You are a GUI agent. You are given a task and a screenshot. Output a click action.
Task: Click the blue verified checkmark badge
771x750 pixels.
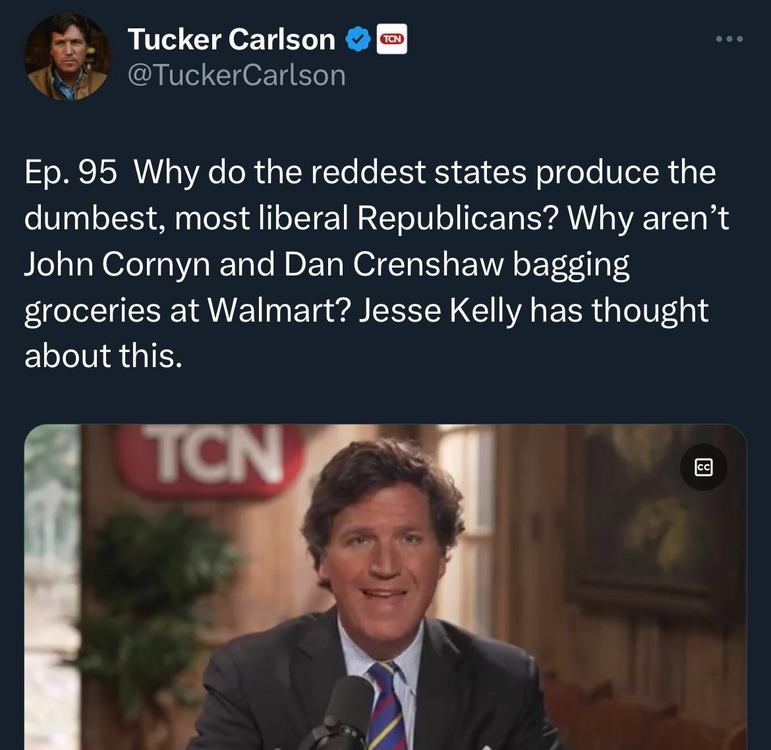click(358, 39)
